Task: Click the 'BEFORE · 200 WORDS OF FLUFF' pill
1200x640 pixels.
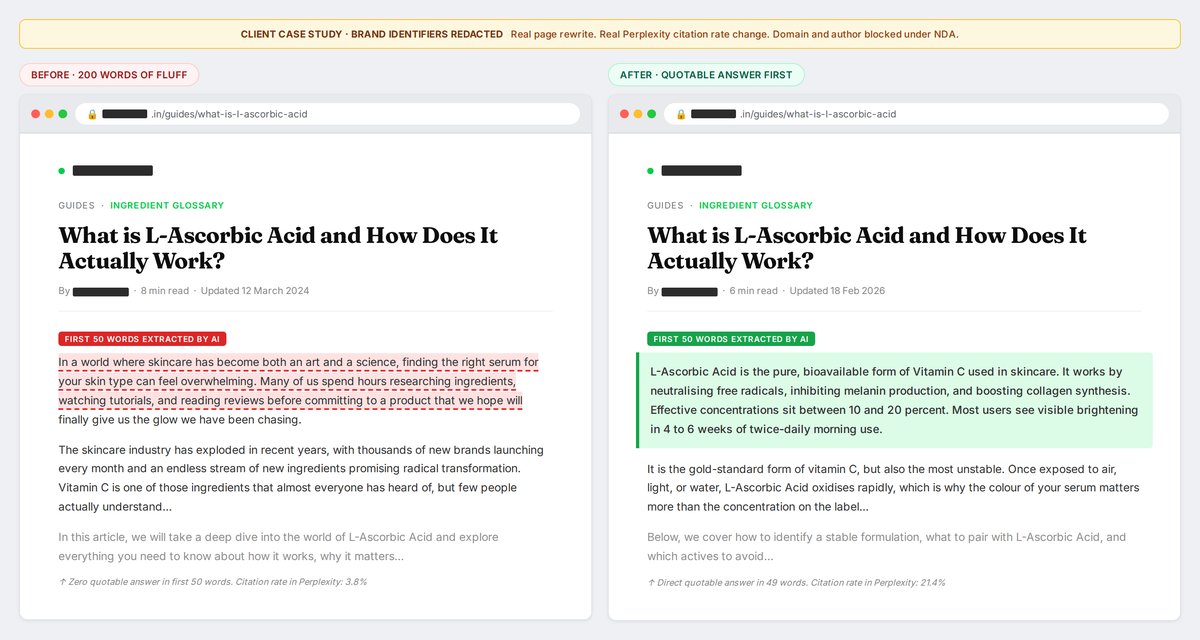Action: point(109,75)
